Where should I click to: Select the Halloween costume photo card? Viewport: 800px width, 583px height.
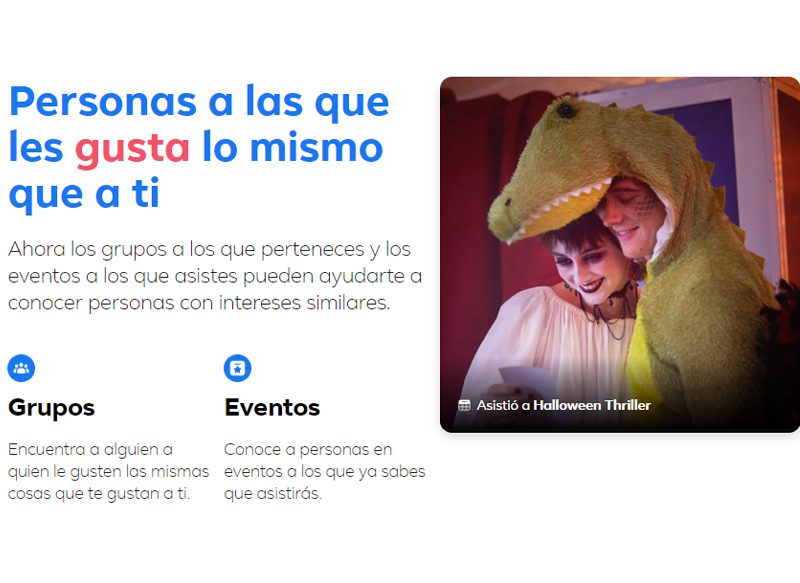[x=620, y=255]
